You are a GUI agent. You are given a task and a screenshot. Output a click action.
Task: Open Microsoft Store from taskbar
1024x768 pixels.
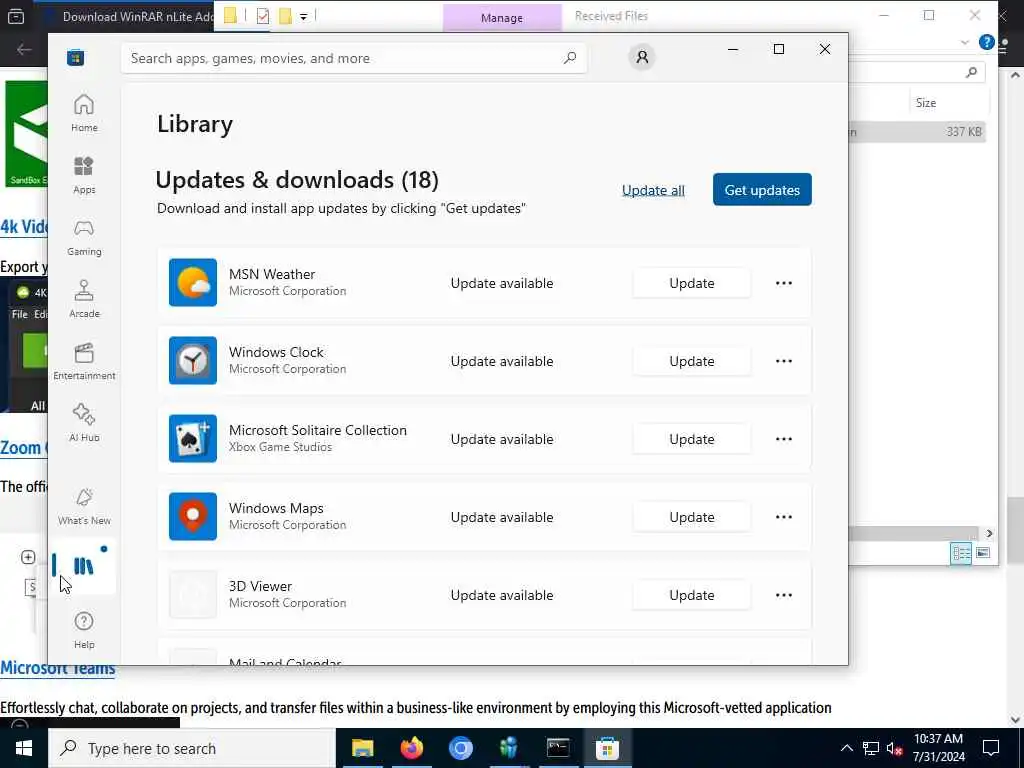[x=607, y=748]
